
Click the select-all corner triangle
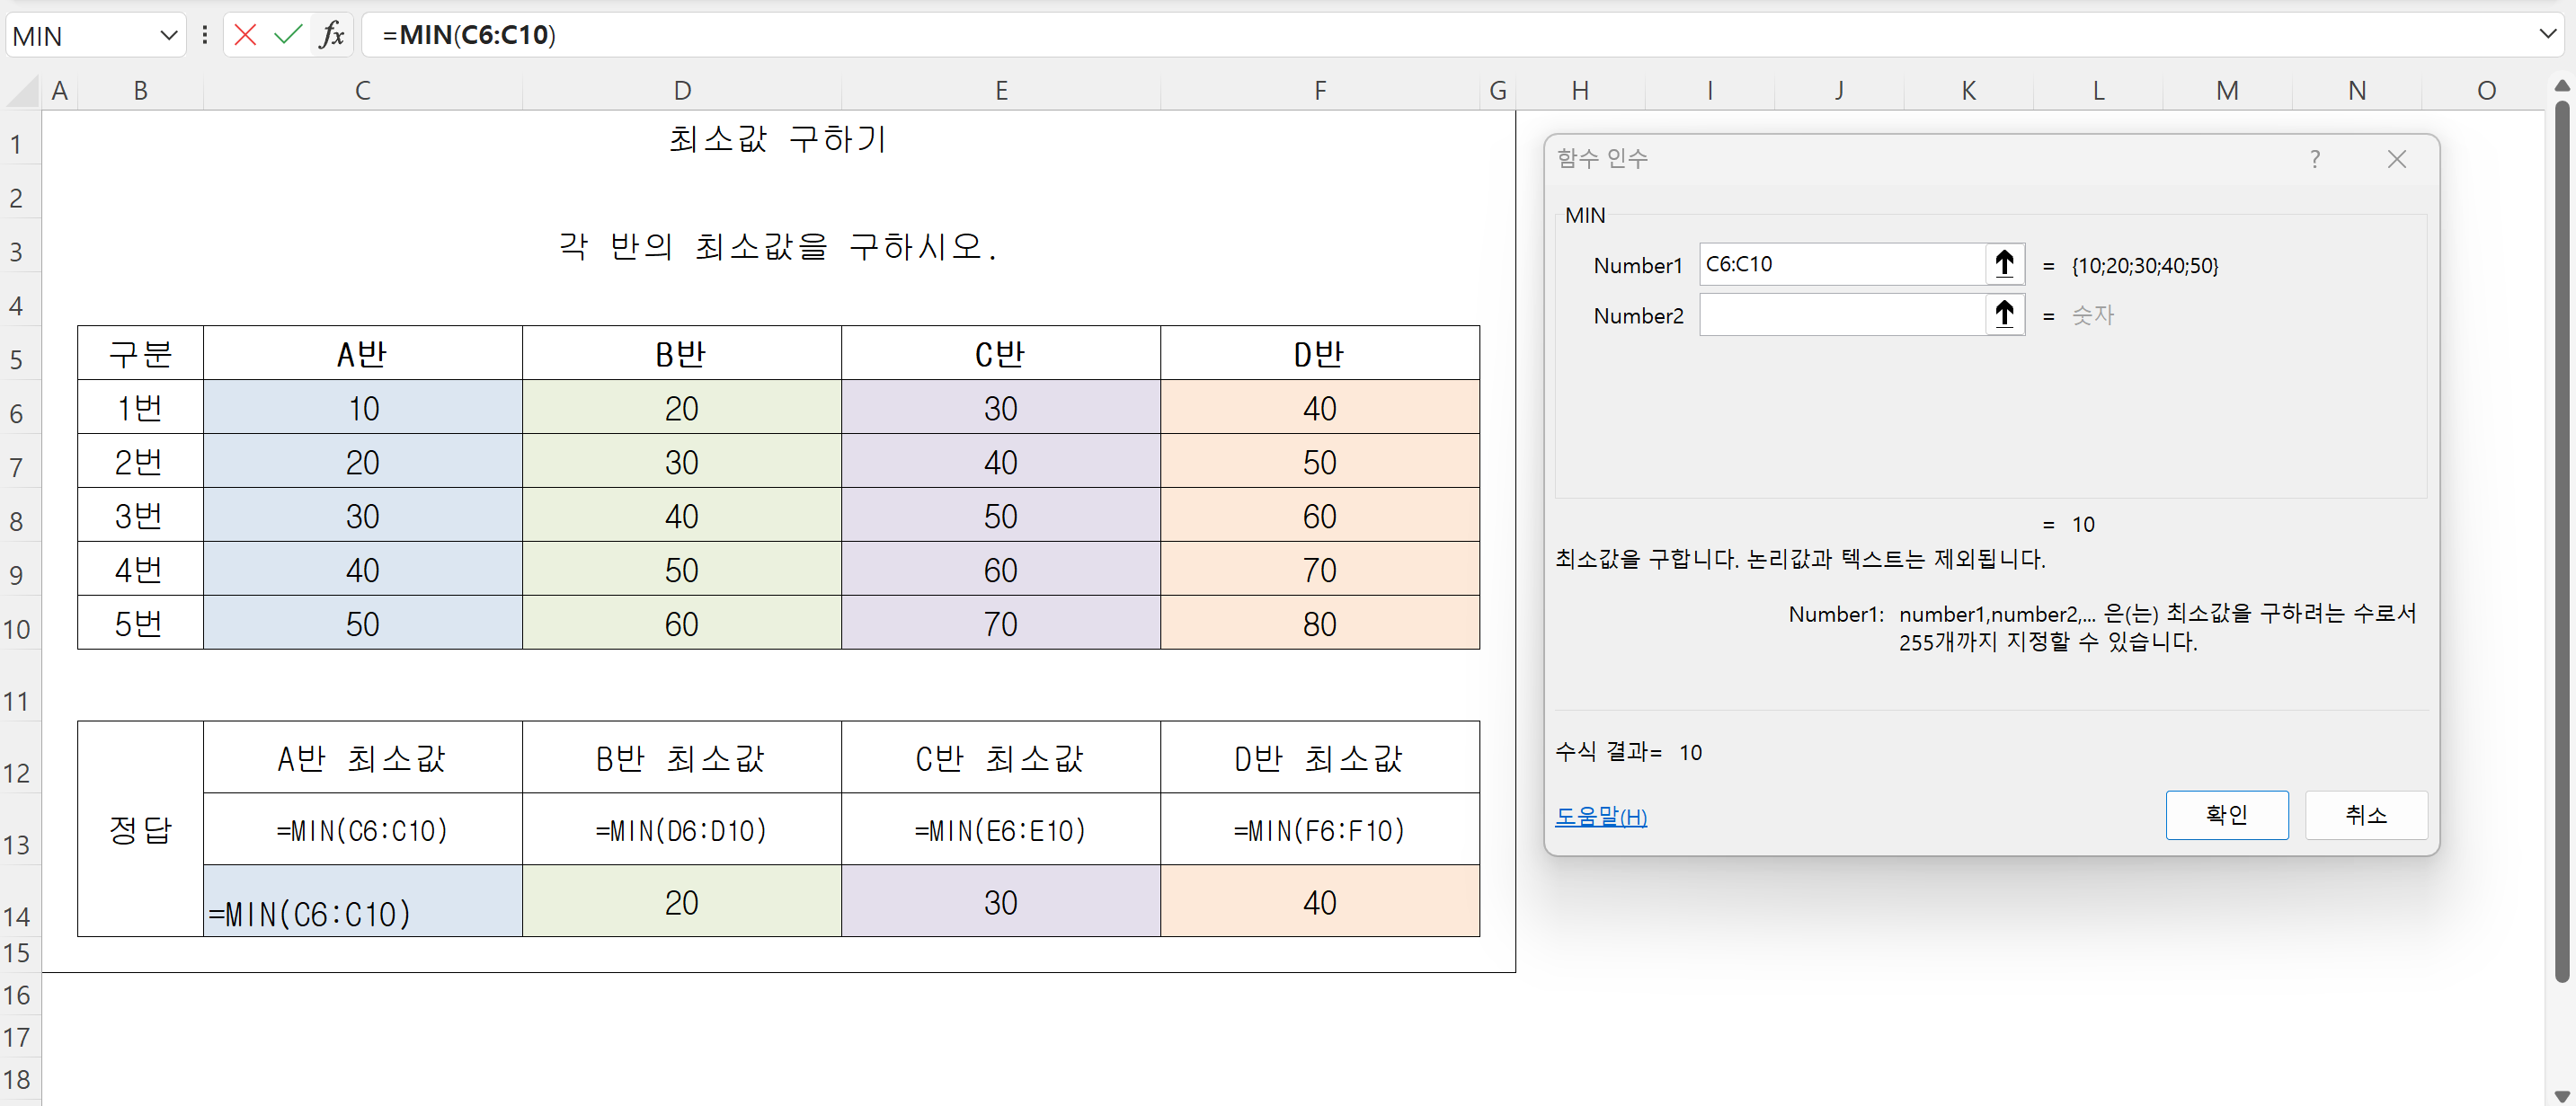22,91
